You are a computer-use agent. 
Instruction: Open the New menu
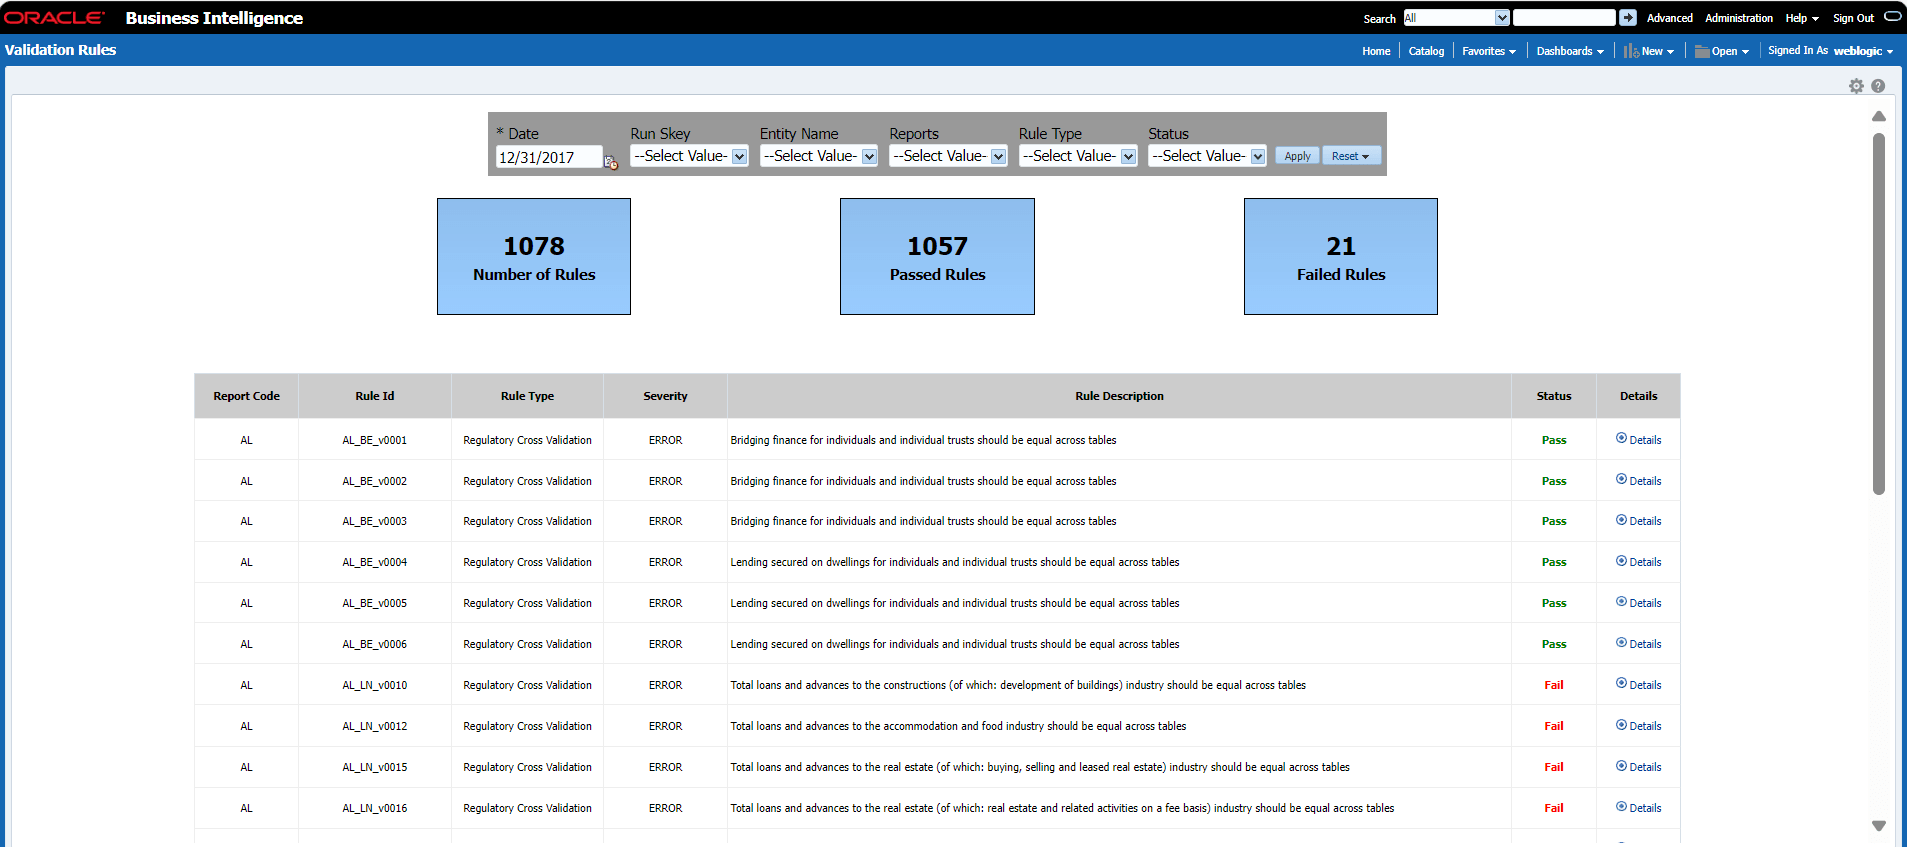click(x=1657, y=51)
